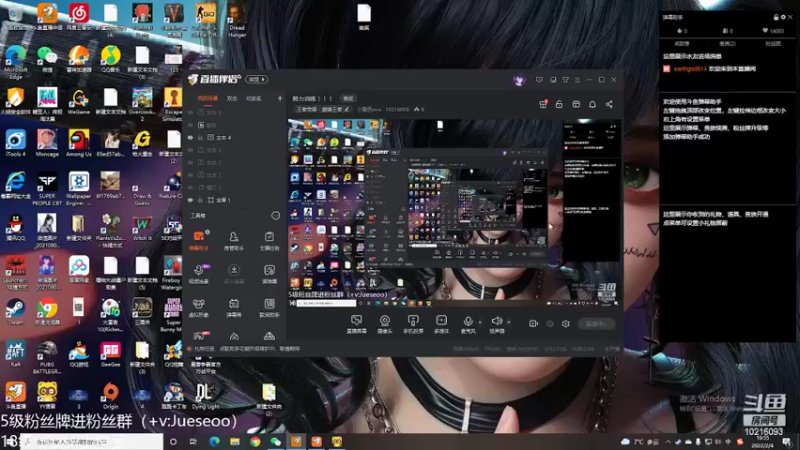This screenshot has width=800, height=450.
Task: Click the pencil edit icon beside game category
Action: click(x=347, y=109)
